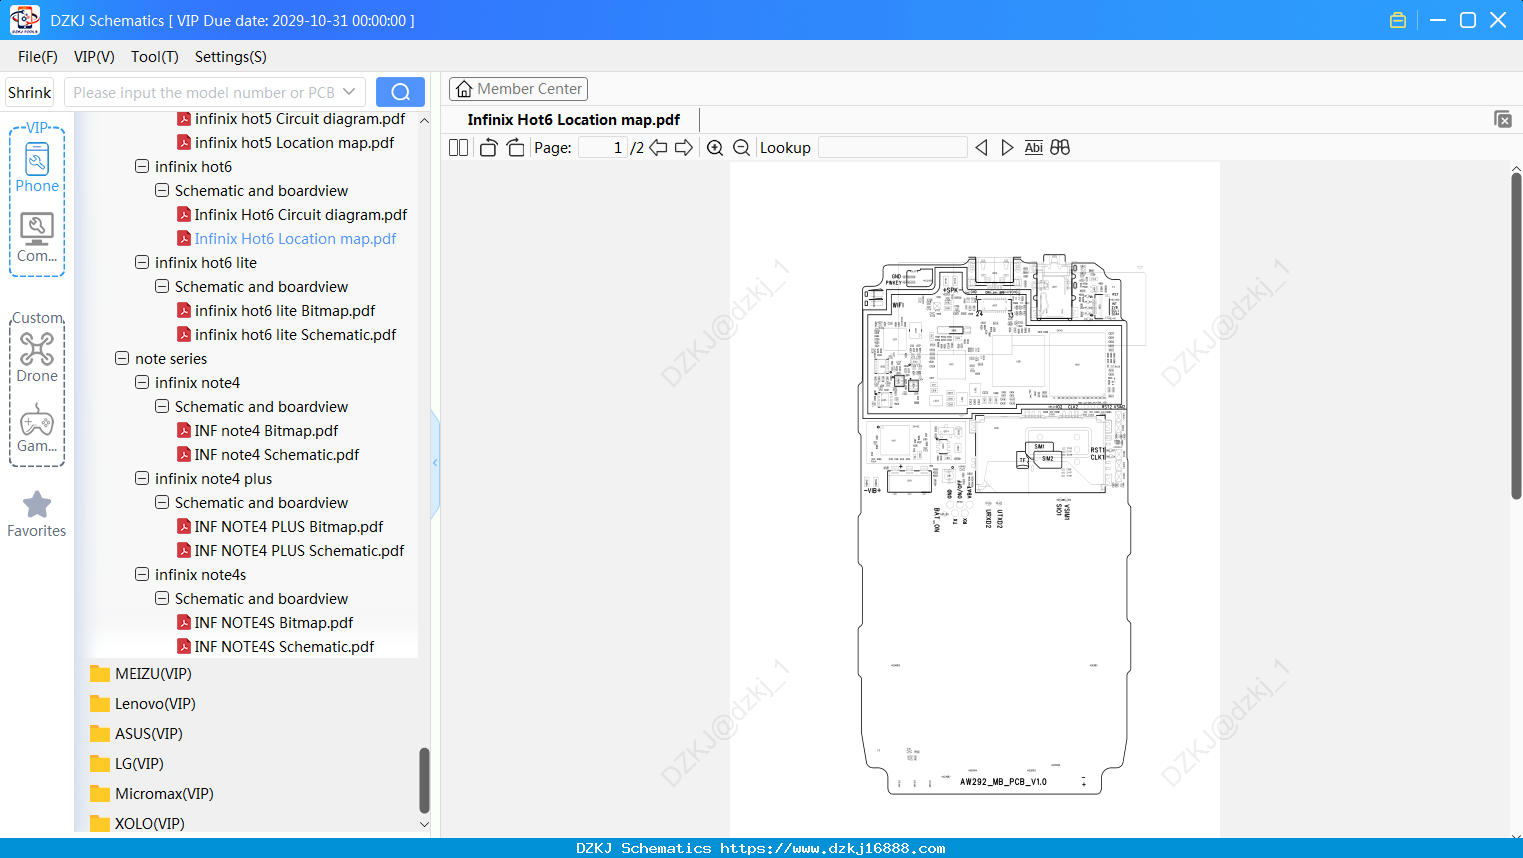The width and height of the screenshot is (1523, 858).
Task: Find next lookup match
Action: [1007, 148]
